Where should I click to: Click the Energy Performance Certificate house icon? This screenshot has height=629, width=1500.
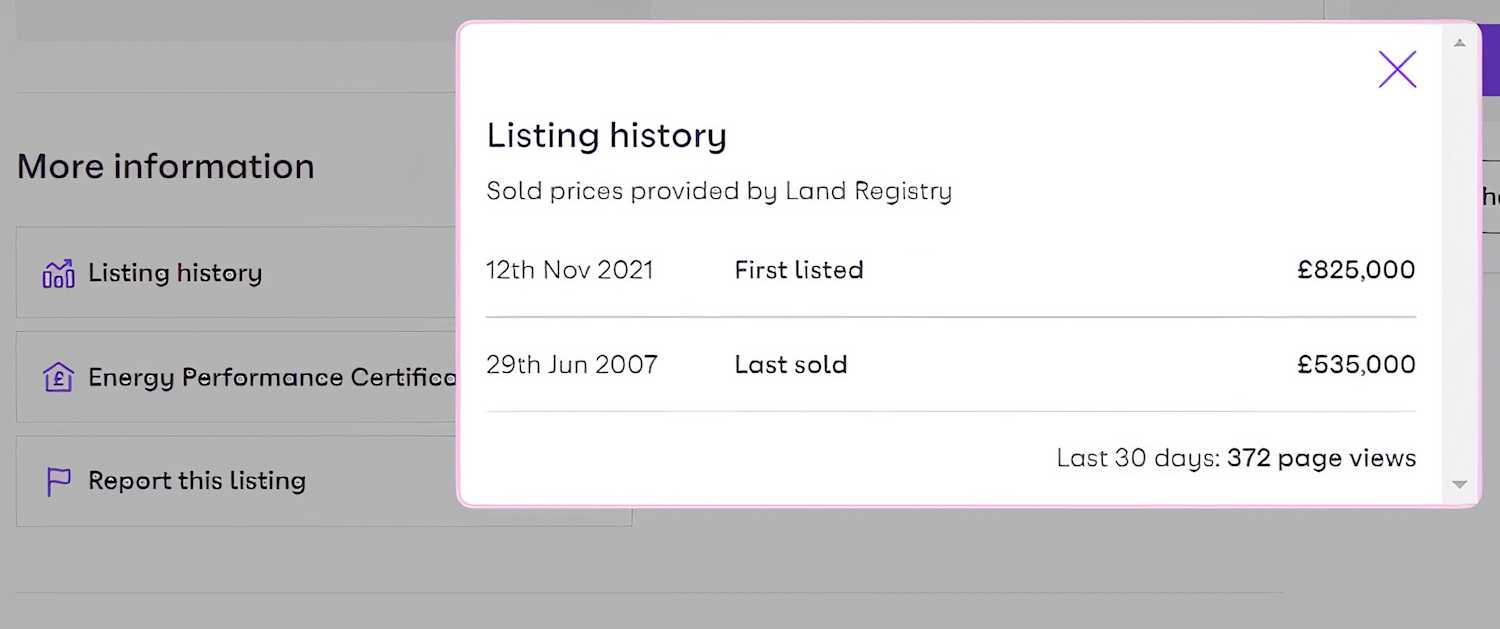tap(58, 377)
